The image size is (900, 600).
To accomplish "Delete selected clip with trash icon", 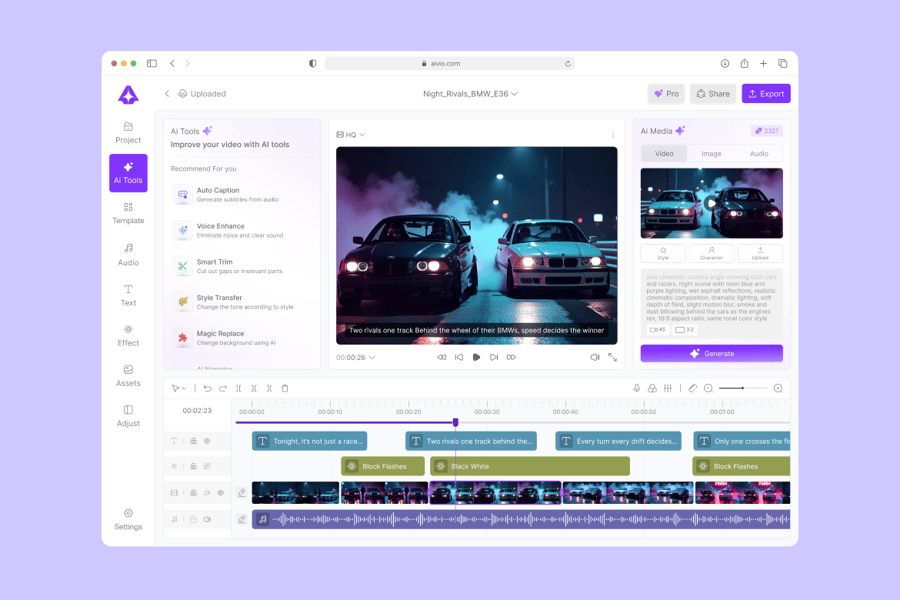I will 285,388.
